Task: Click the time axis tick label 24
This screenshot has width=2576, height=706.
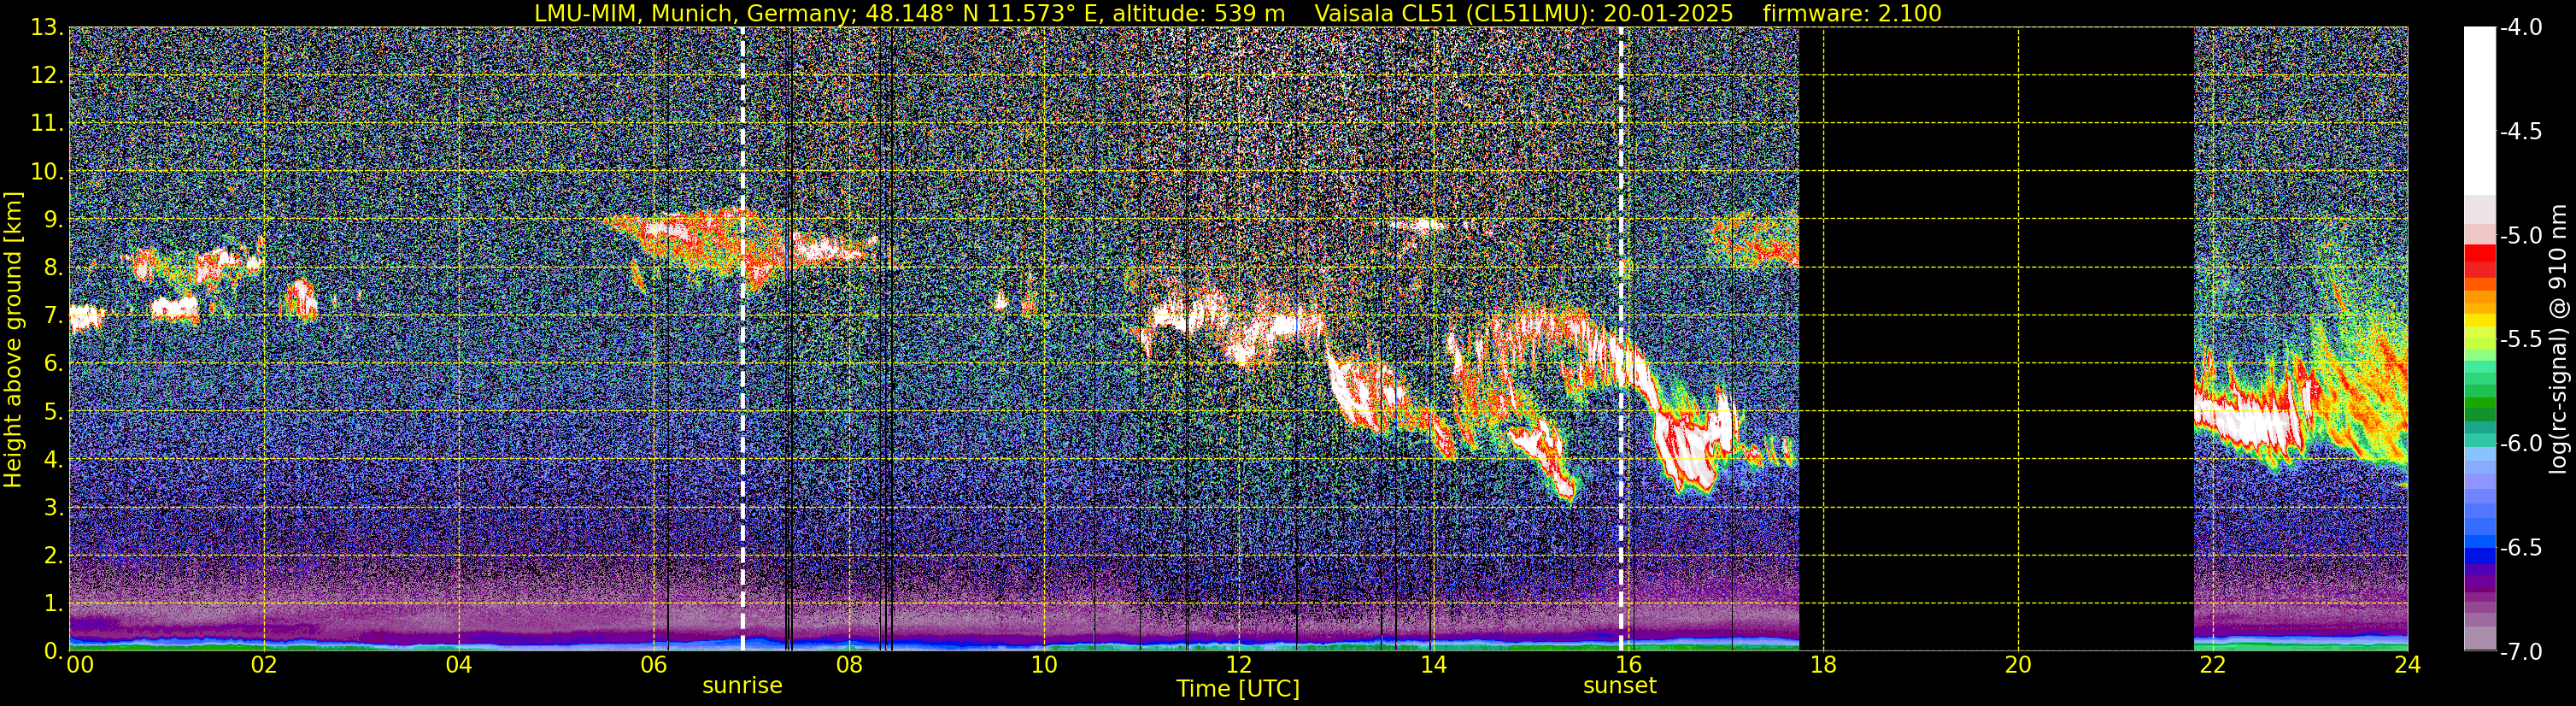Action: pos(2408,665)
